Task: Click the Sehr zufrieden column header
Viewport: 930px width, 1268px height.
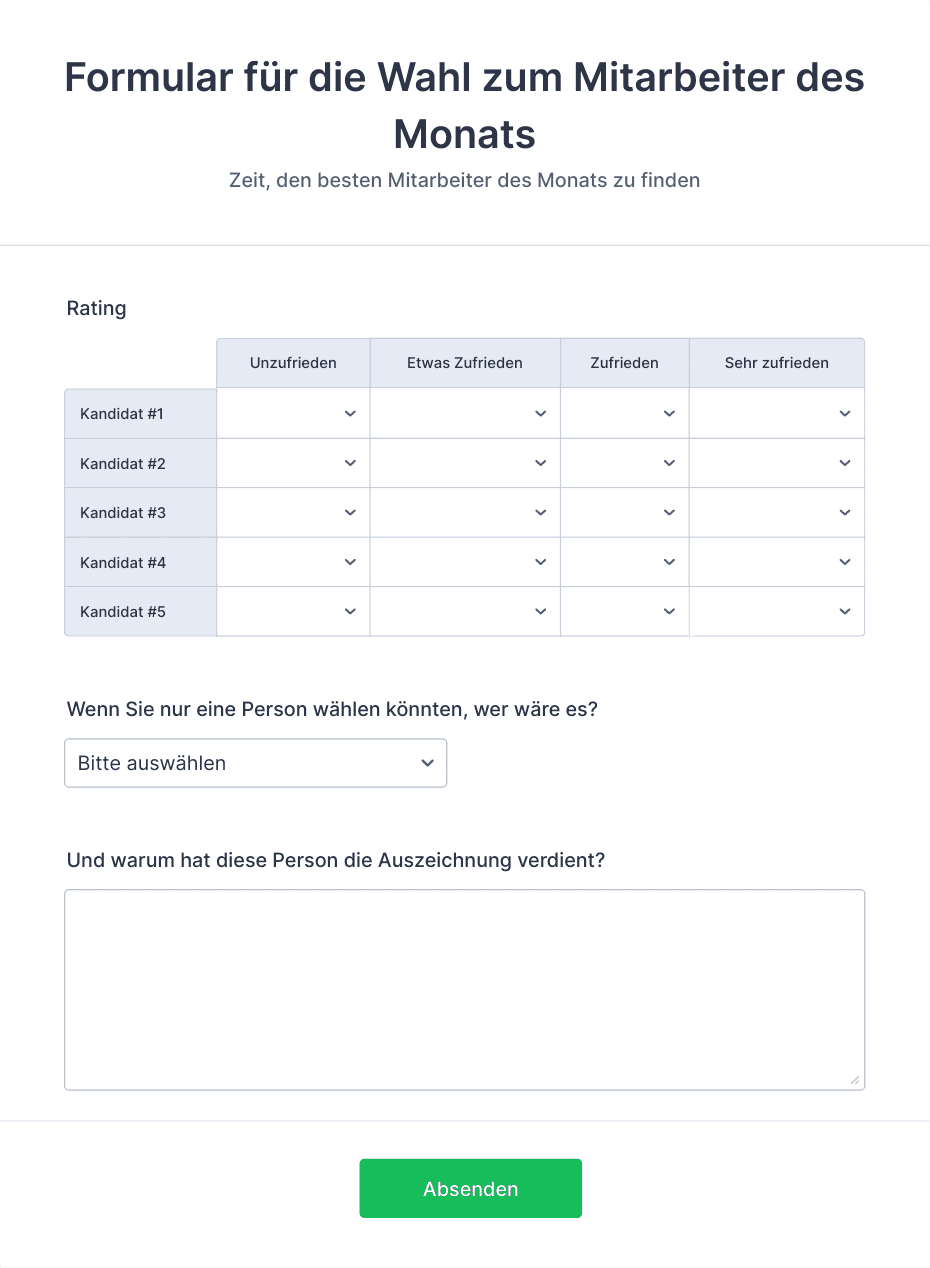Action: pyautogui.click(x=776, y=362)
